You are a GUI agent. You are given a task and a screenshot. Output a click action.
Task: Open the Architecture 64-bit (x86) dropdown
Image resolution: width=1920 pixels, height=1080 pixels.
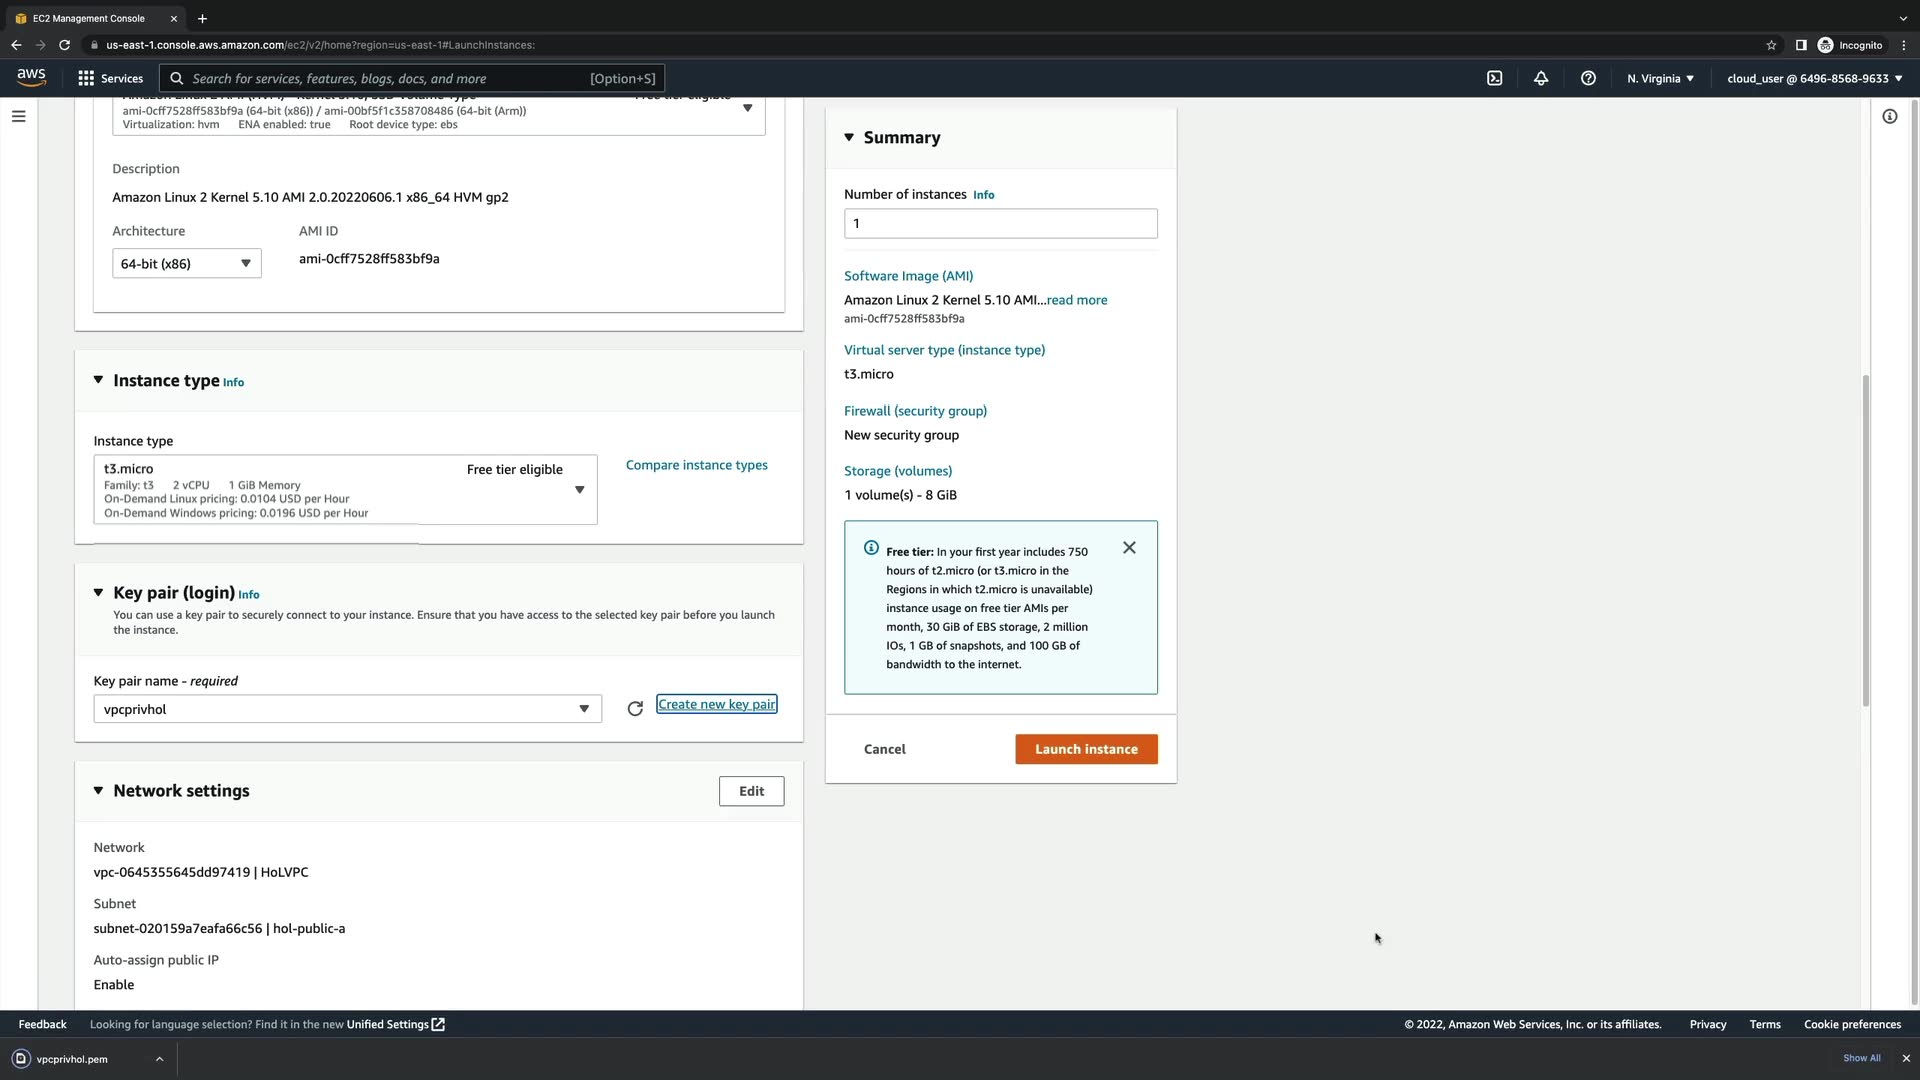[x=186, y=264]
